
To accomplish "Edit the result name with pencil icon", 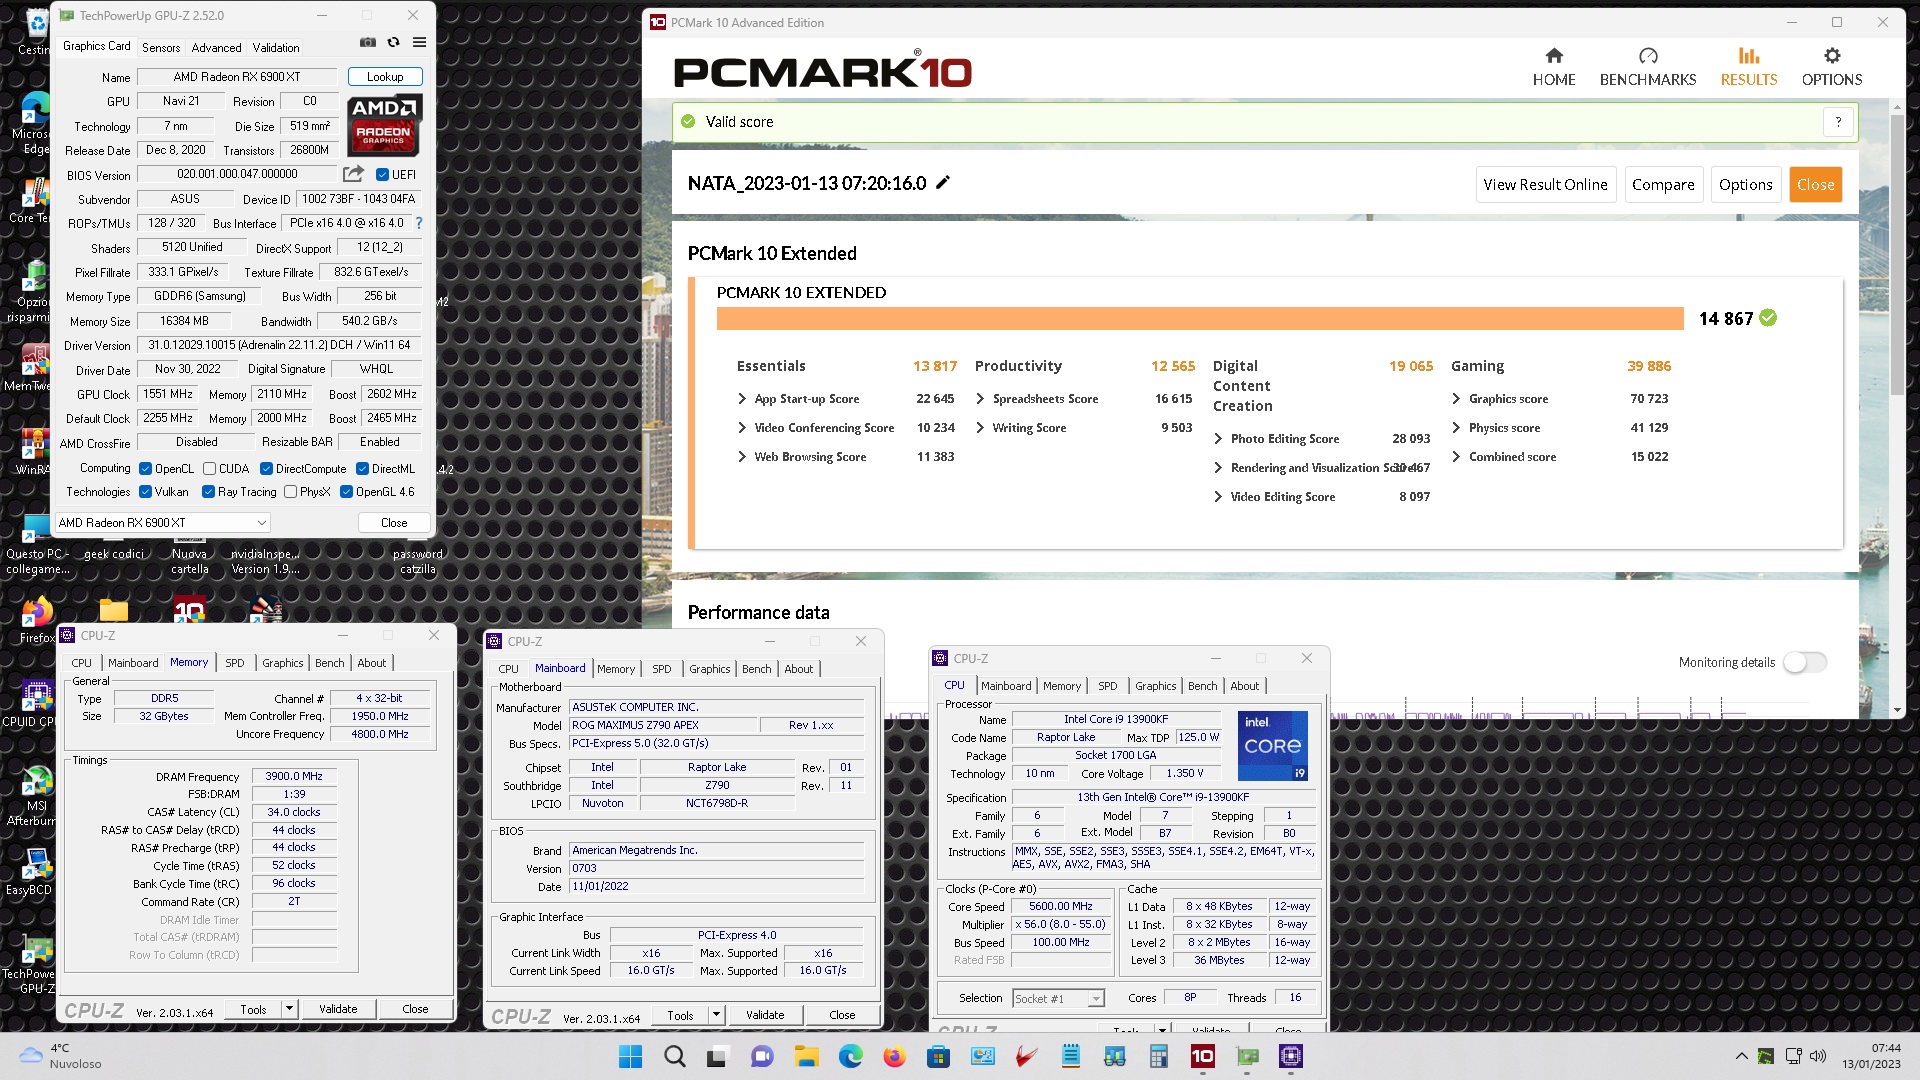I will 942,183.
